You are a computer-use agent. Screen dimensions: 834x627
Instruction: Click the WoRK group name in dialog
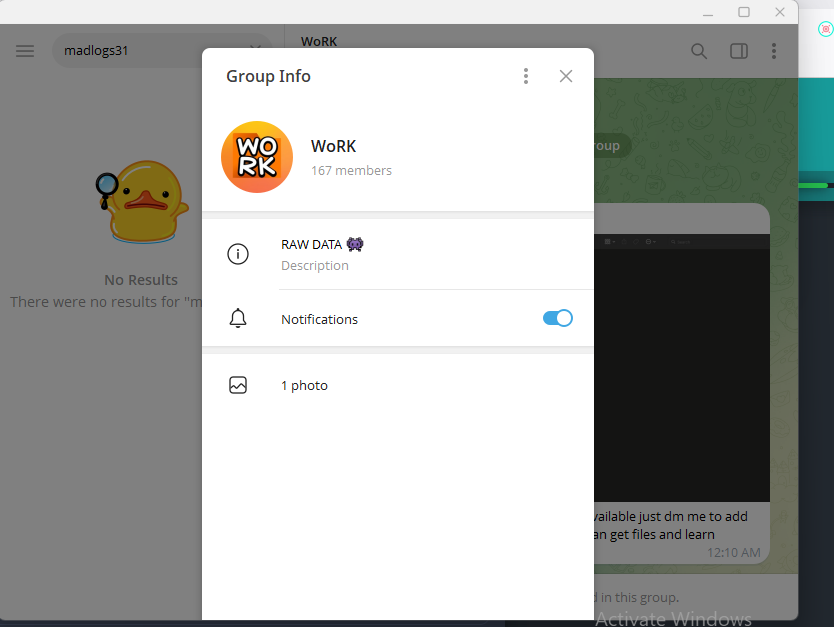(x=333, y=147)
